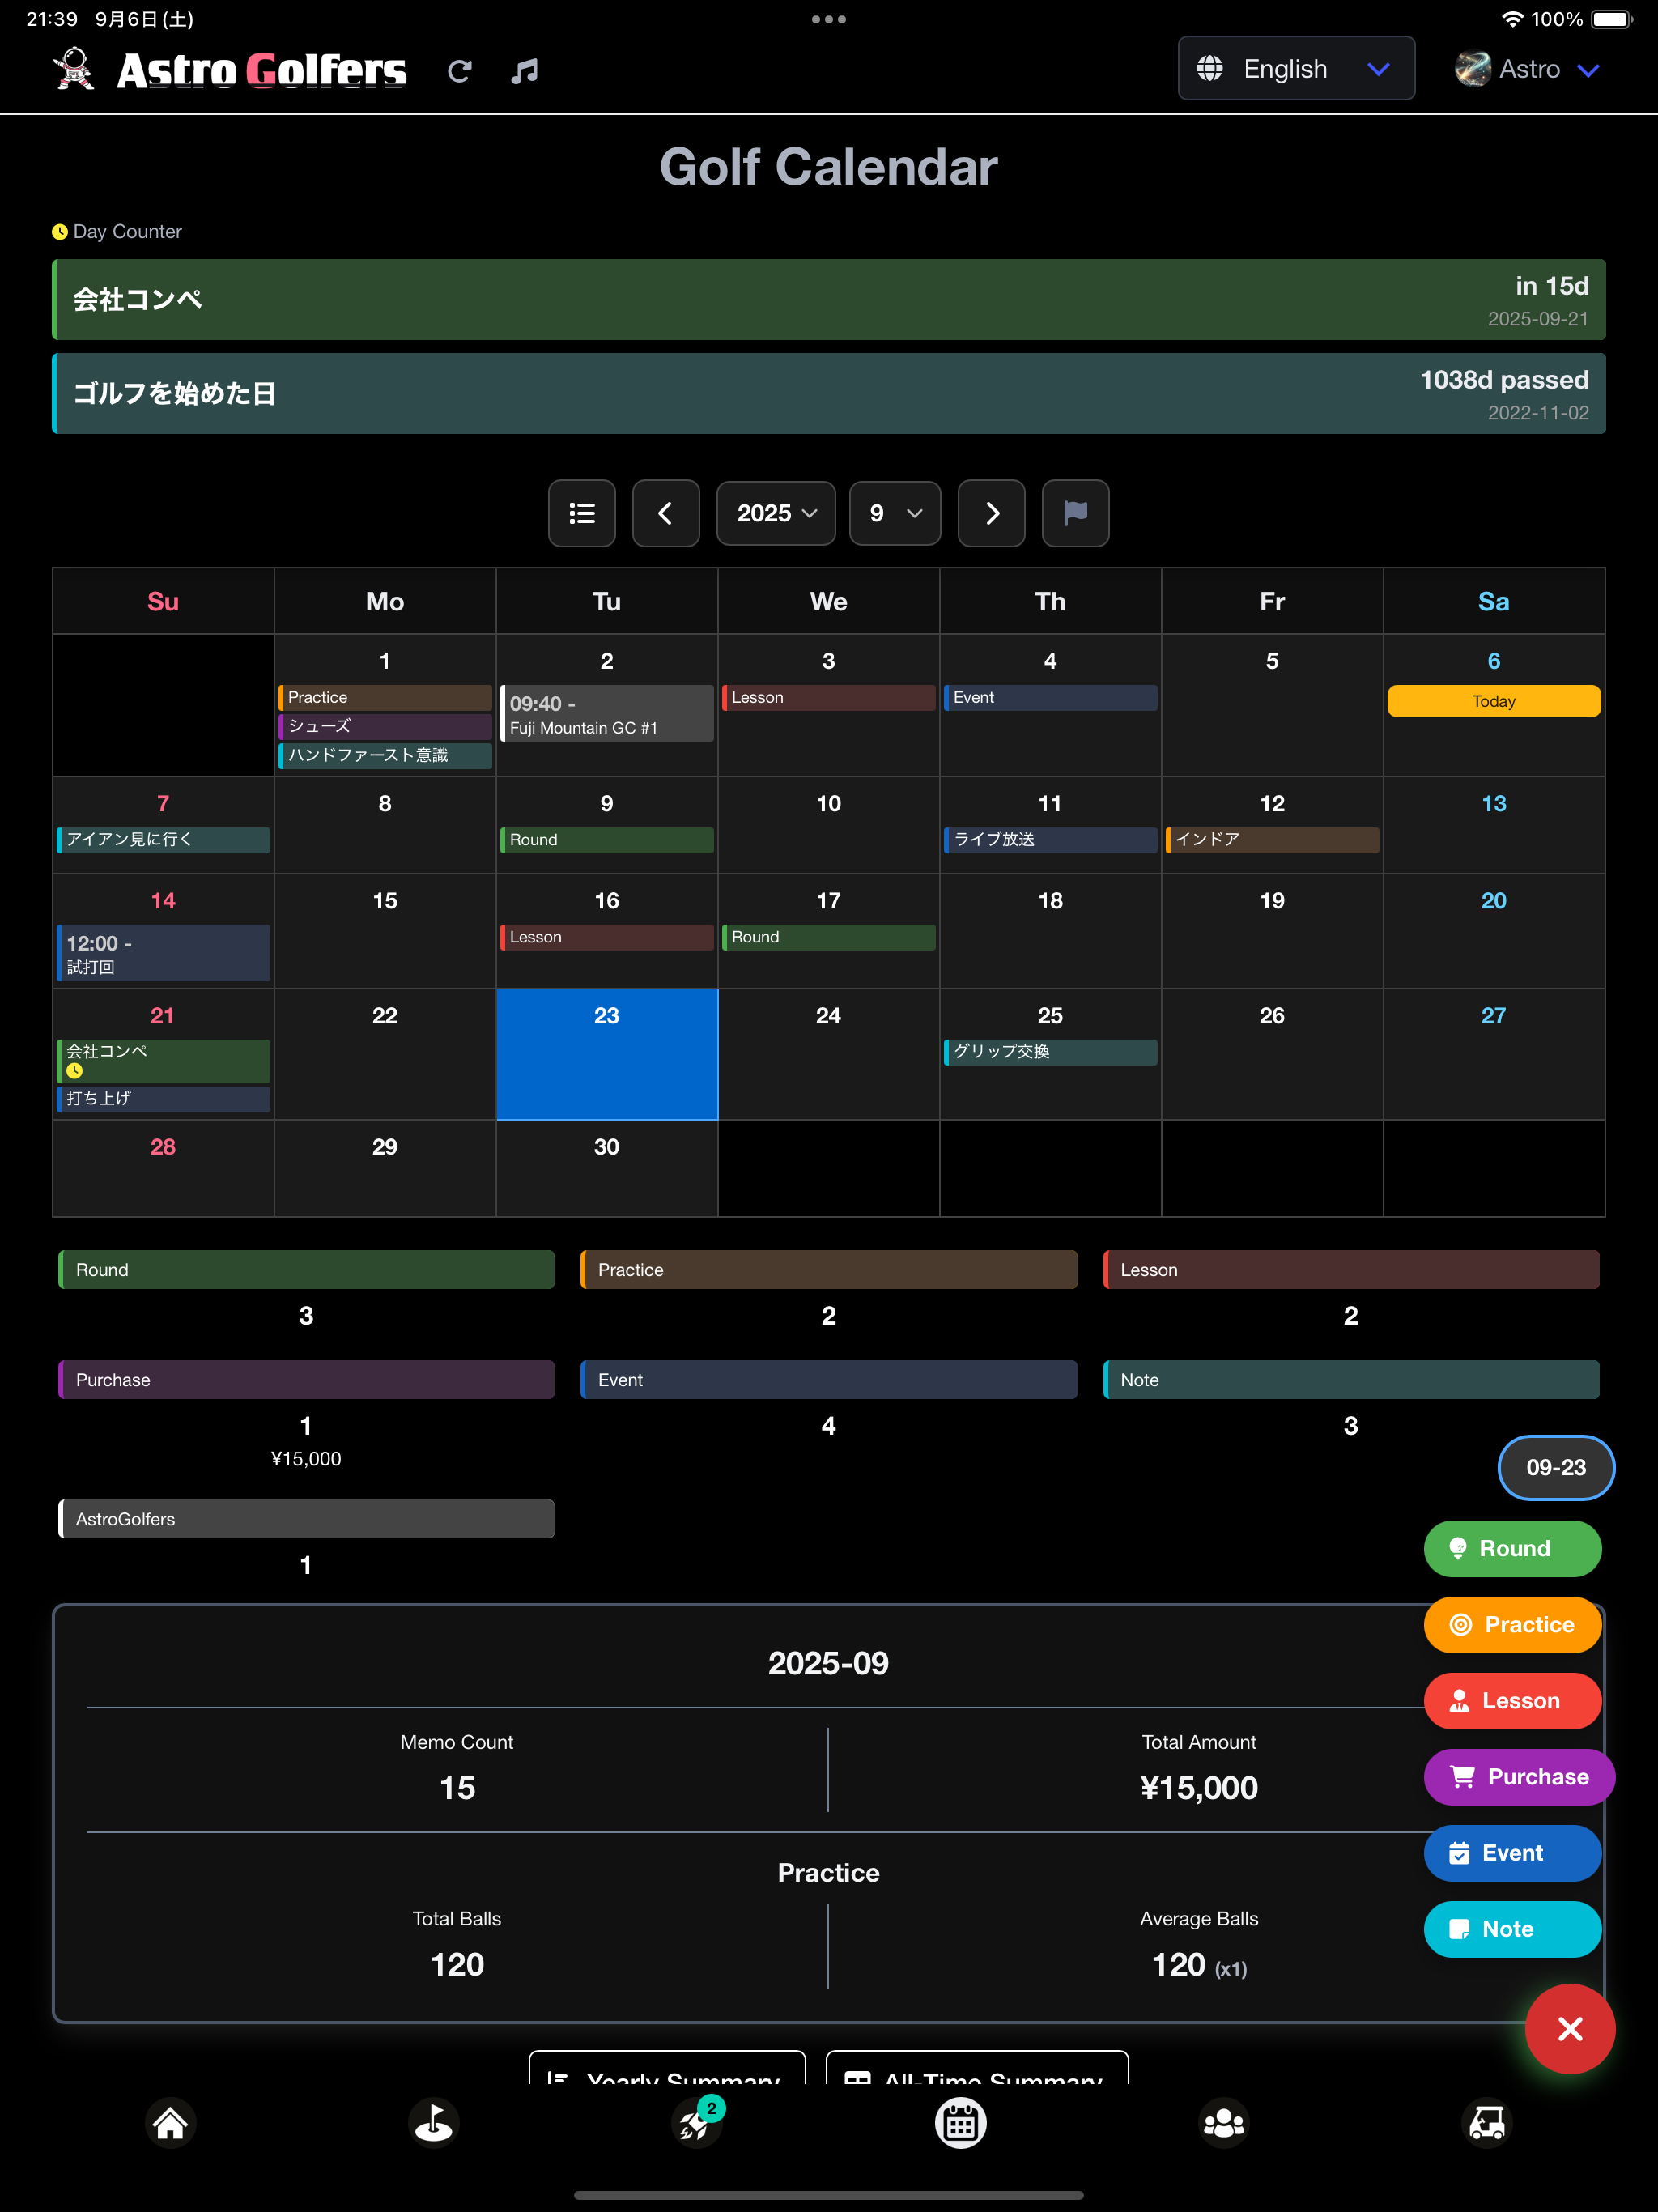Open the 会社コンペ entry on September 21
The width and height of the screenshot is (1658, 2212).
[163, 1061]
